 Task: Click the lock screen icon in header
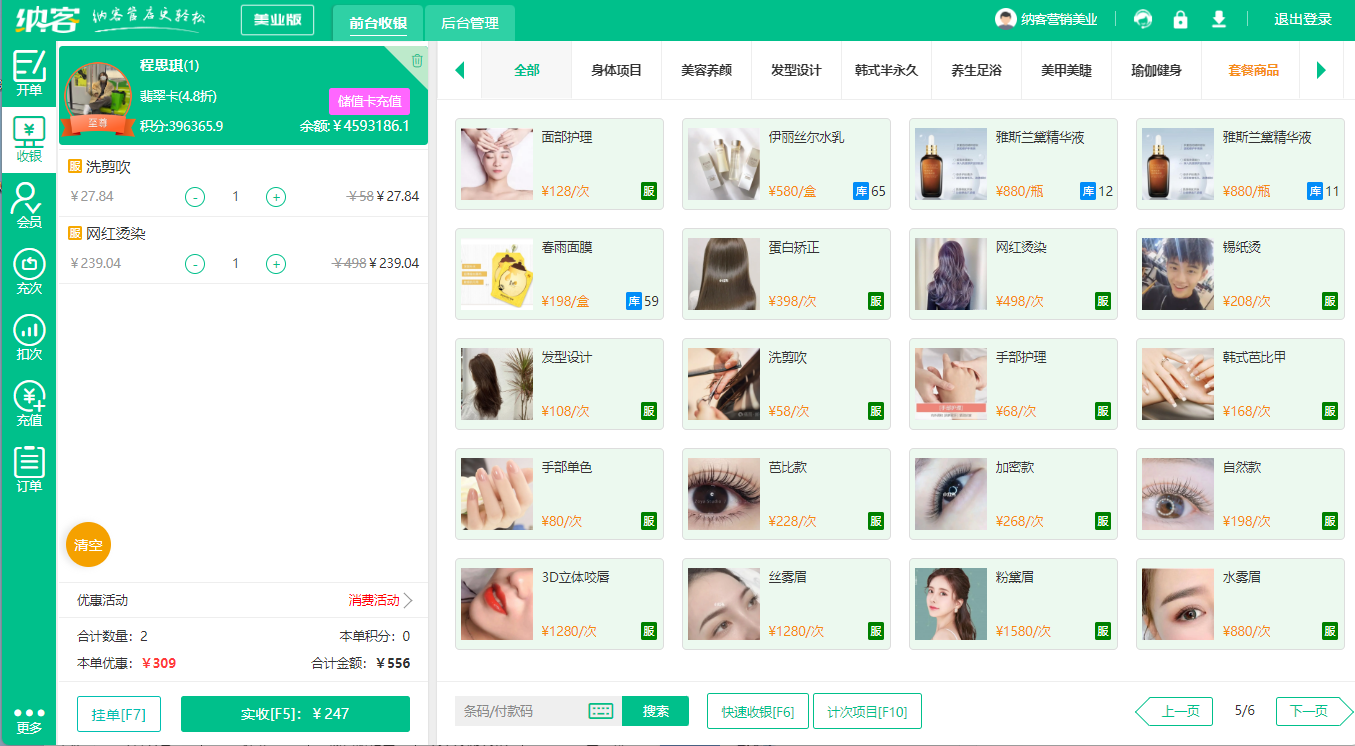[1180, 20]
